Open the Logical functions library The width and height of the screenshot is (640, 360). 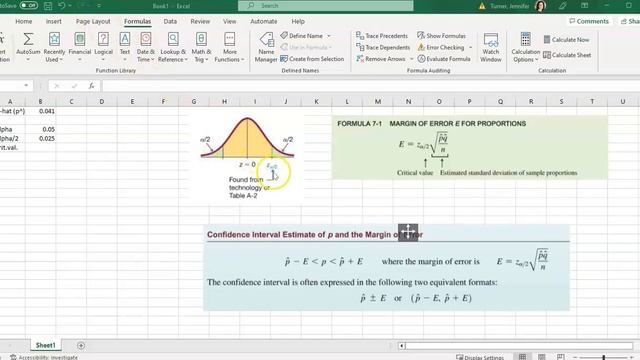point(103,47)
